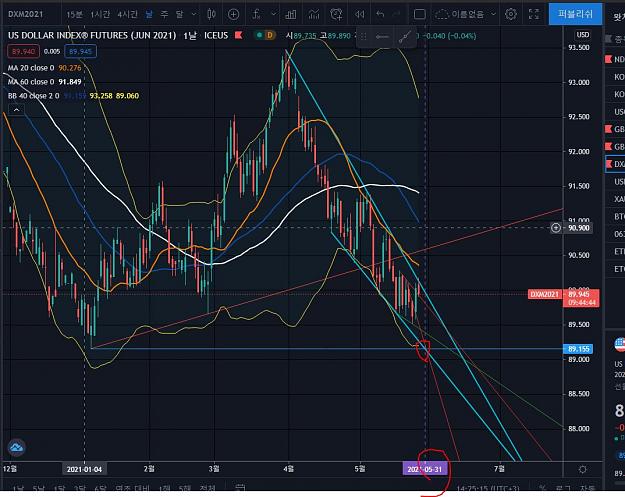Click the line style icon in the floating toolbar

click(382, 37)
